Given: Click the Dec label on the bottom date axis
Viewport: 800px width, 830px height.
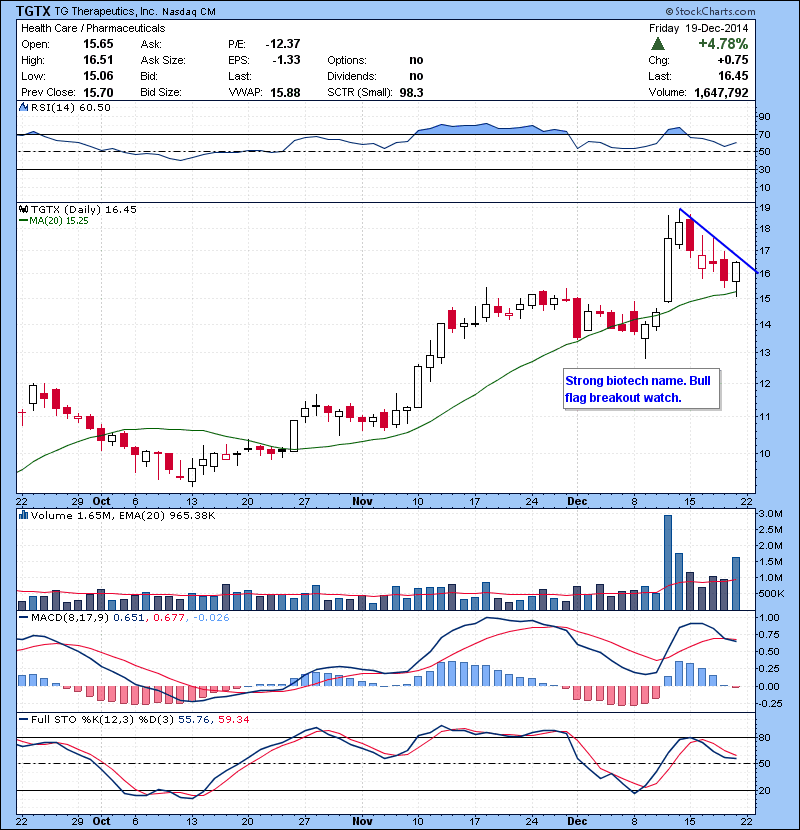Looking at the screenshot, I should 577,820.
